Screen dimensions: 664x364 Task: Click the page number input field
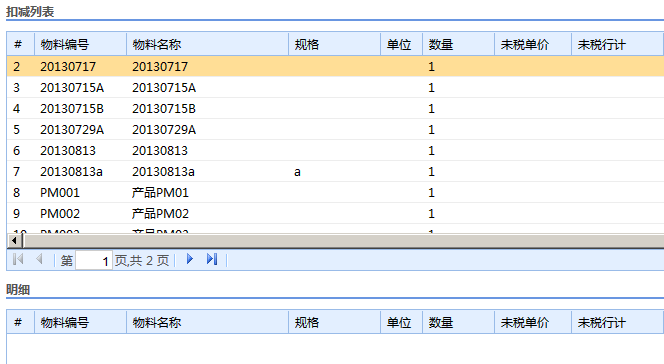[x=94, y=261]
